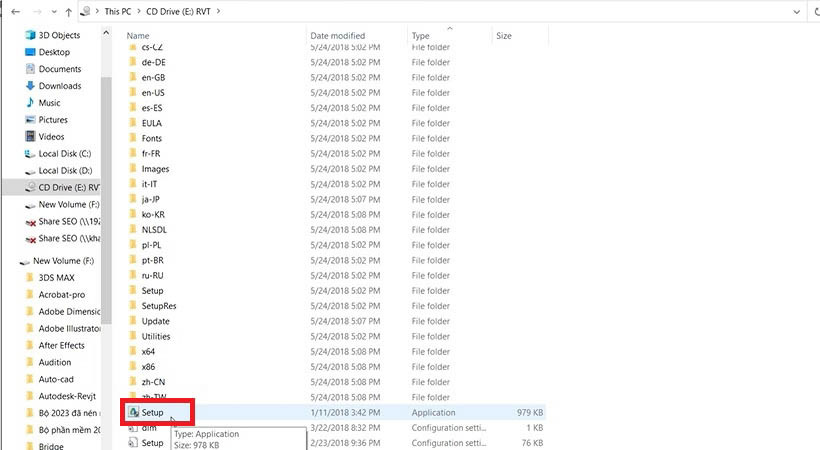The width and height of the screenshot is (820, 450).
Task: Click the 3D Objects cube icon
Action: (30, 35)
